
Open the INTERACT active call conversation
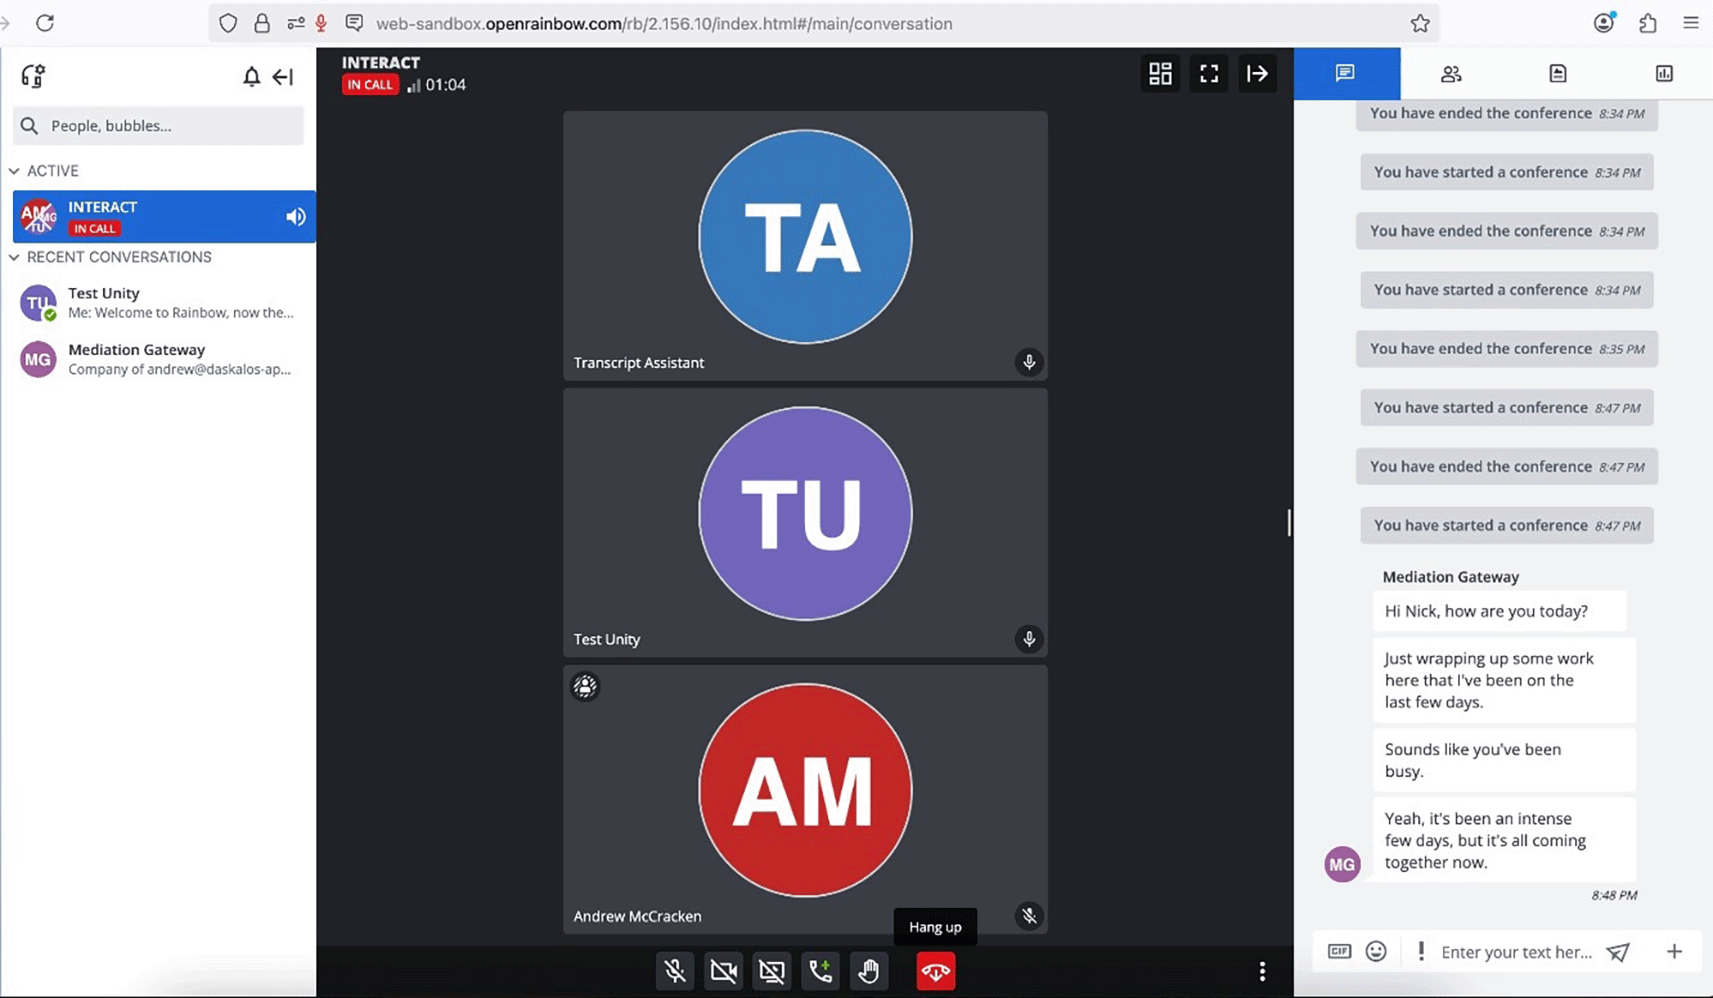tap(164, 217)
